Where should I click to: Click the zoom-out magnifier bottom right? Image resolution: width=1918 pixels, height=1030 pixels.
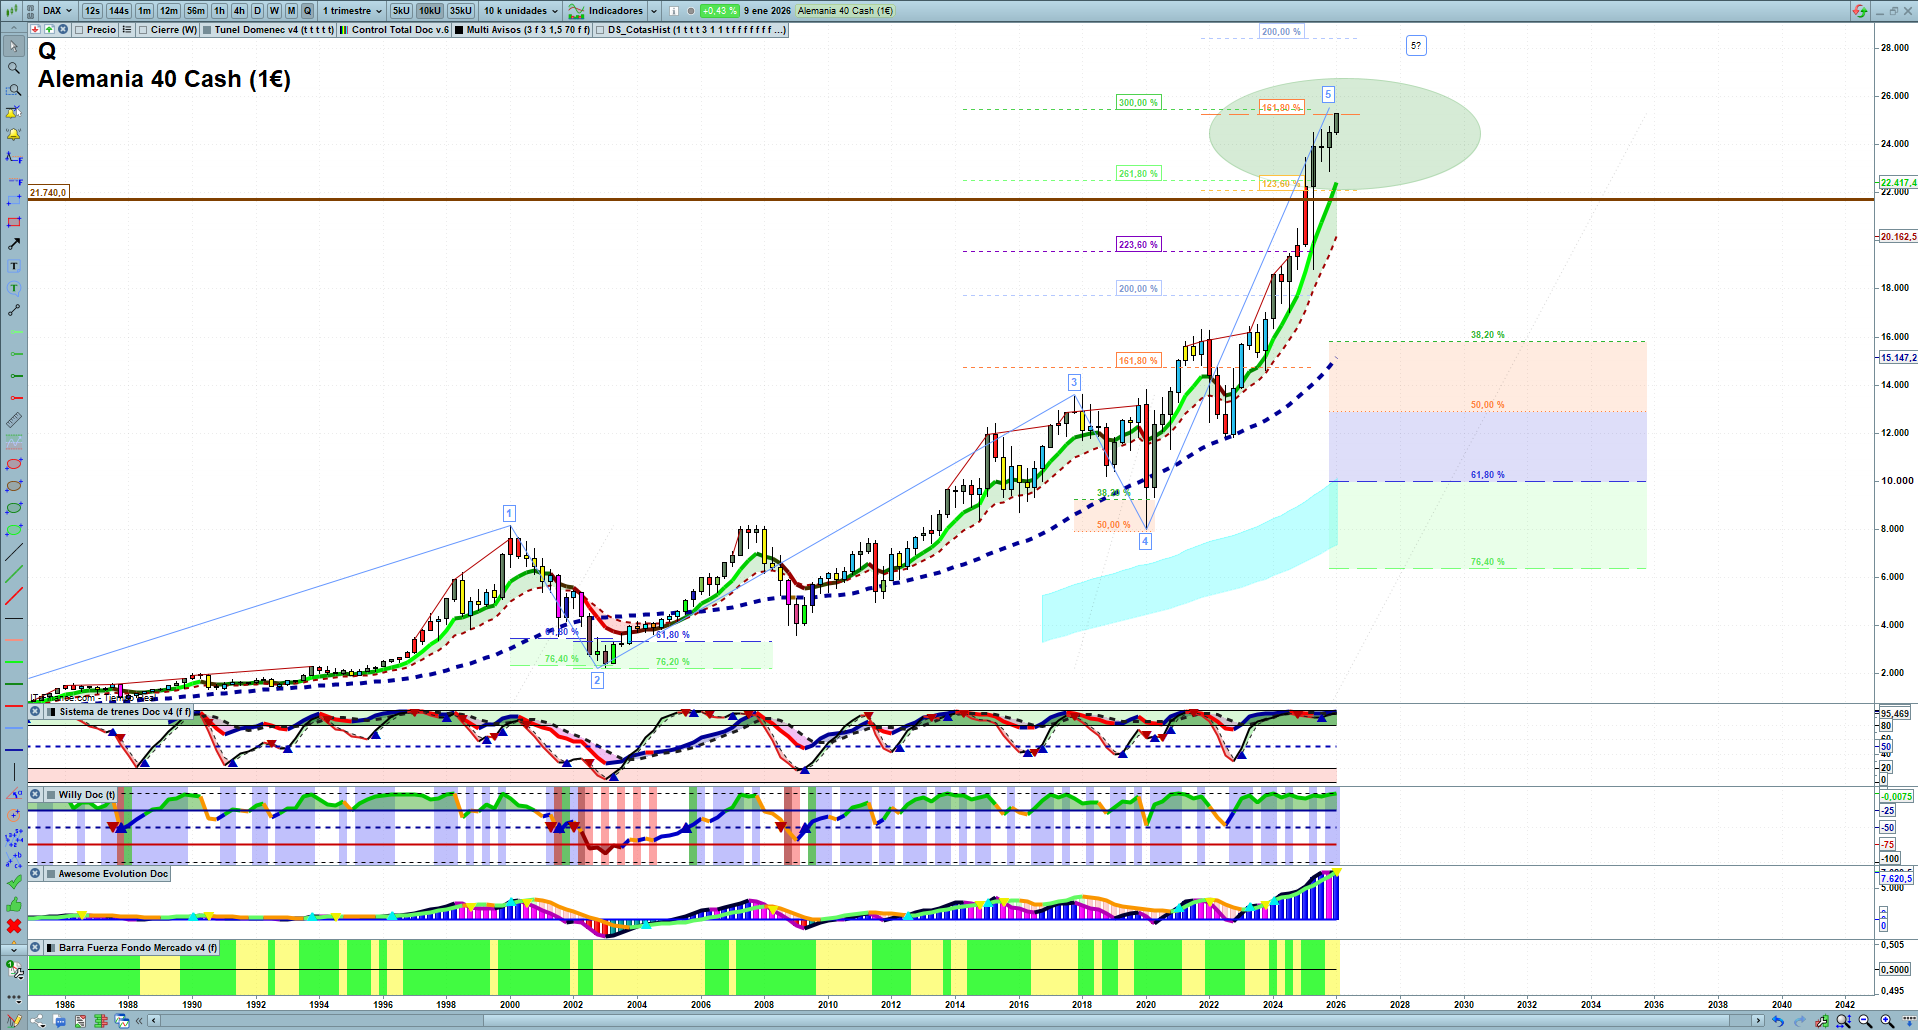click(1865, 1021)
